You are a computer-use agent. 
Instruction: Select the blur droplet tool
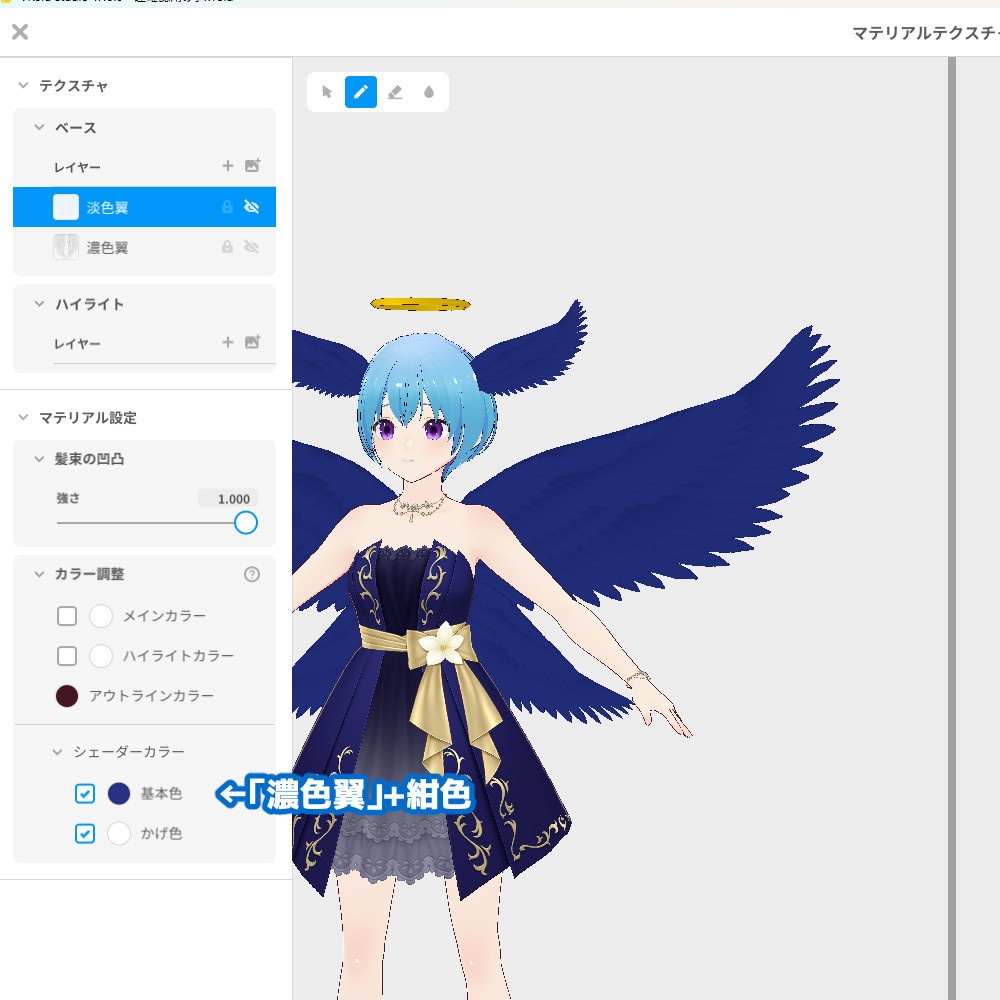427,92
